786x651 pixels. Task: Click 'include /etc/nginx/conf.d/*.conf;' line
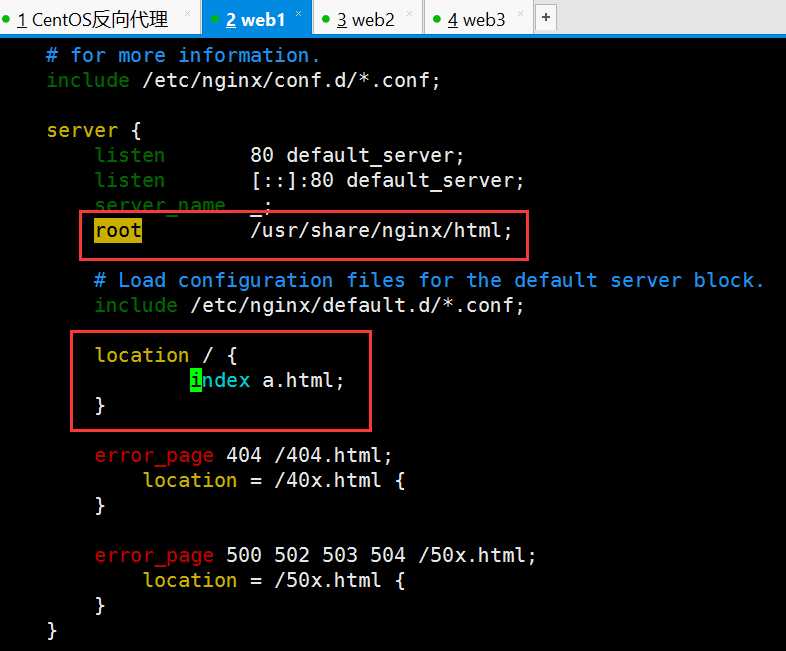[x=244, y=80]
